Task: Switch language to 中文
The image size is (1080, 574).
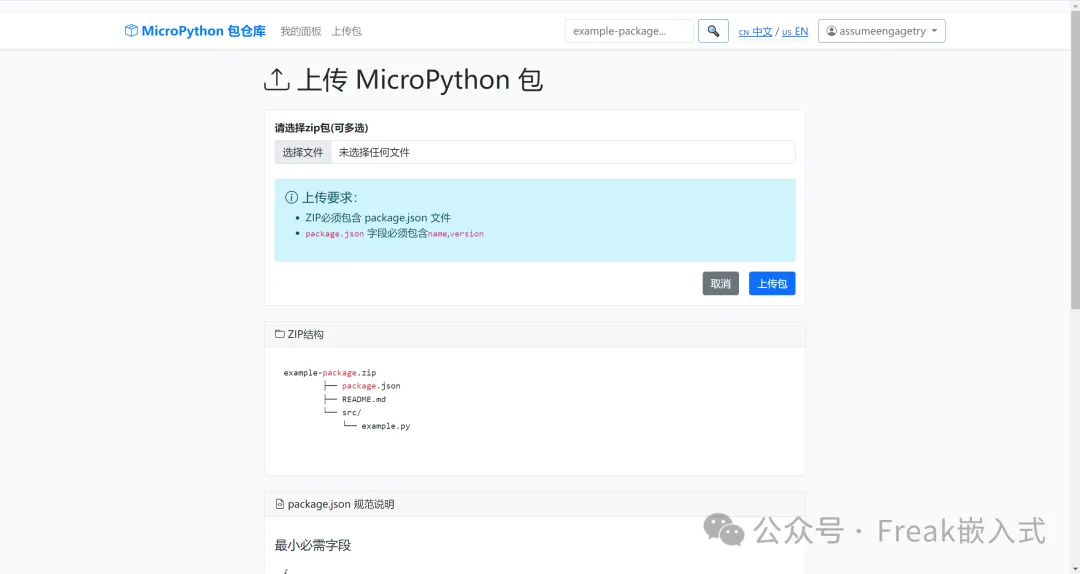Action: tap(755, 32)
